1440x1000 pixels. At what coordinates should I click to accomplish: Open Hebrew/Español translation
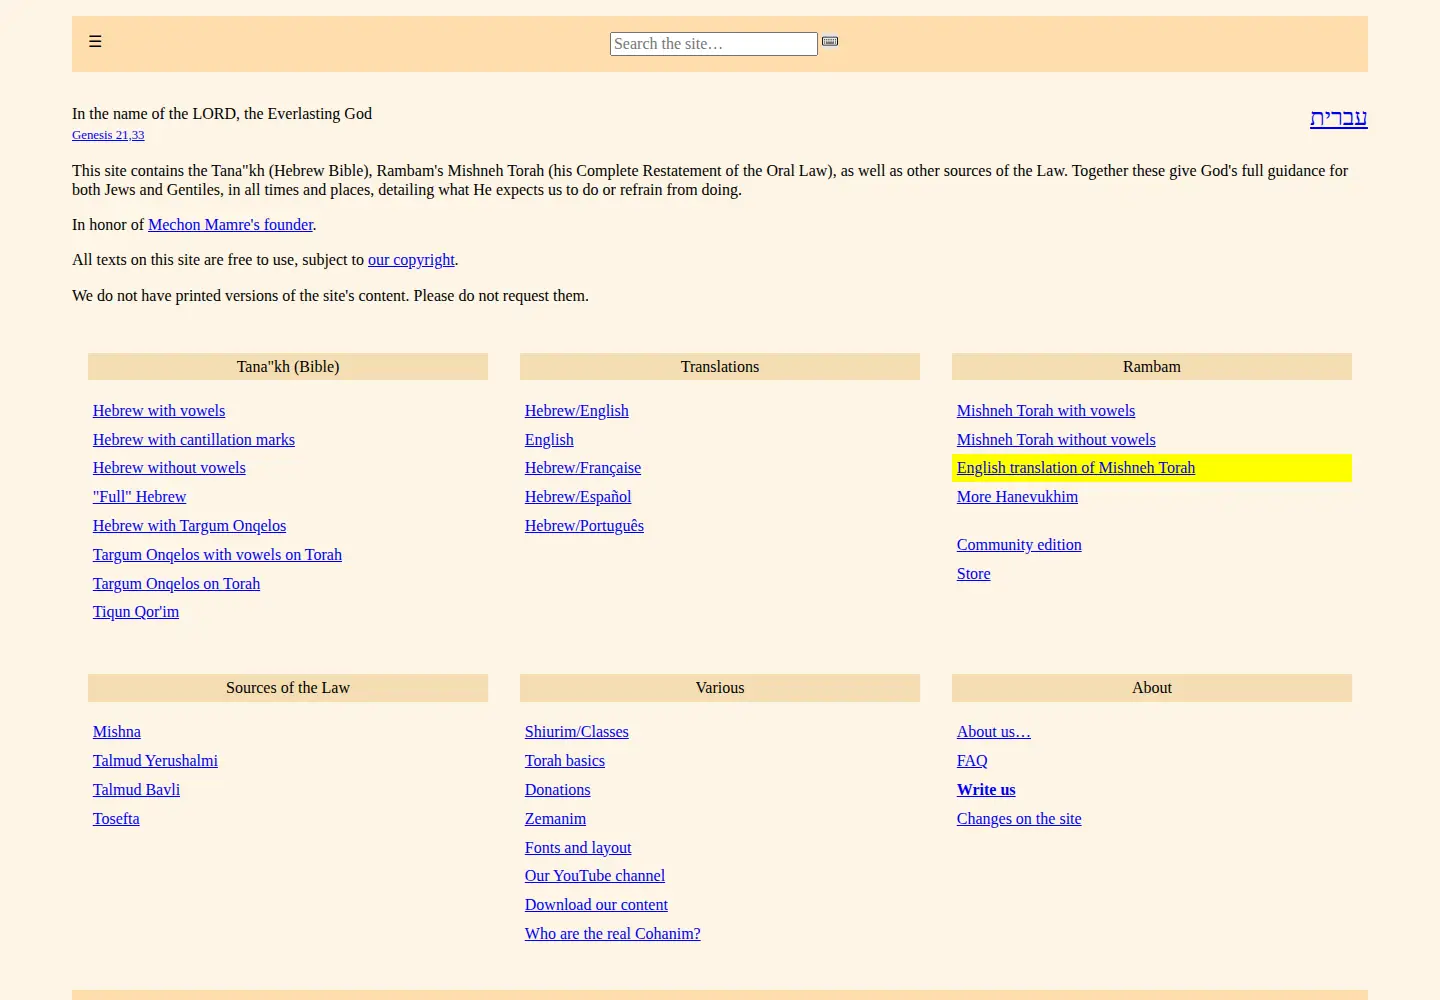[x=578, y=497]
